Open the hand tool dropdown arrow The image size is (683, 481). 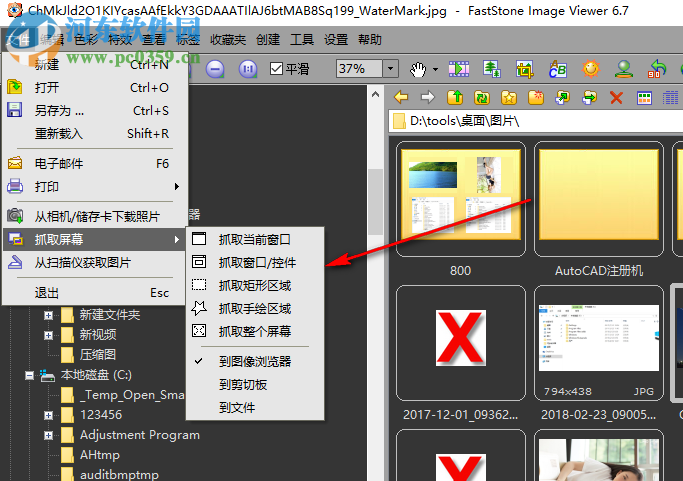(435, 69)
